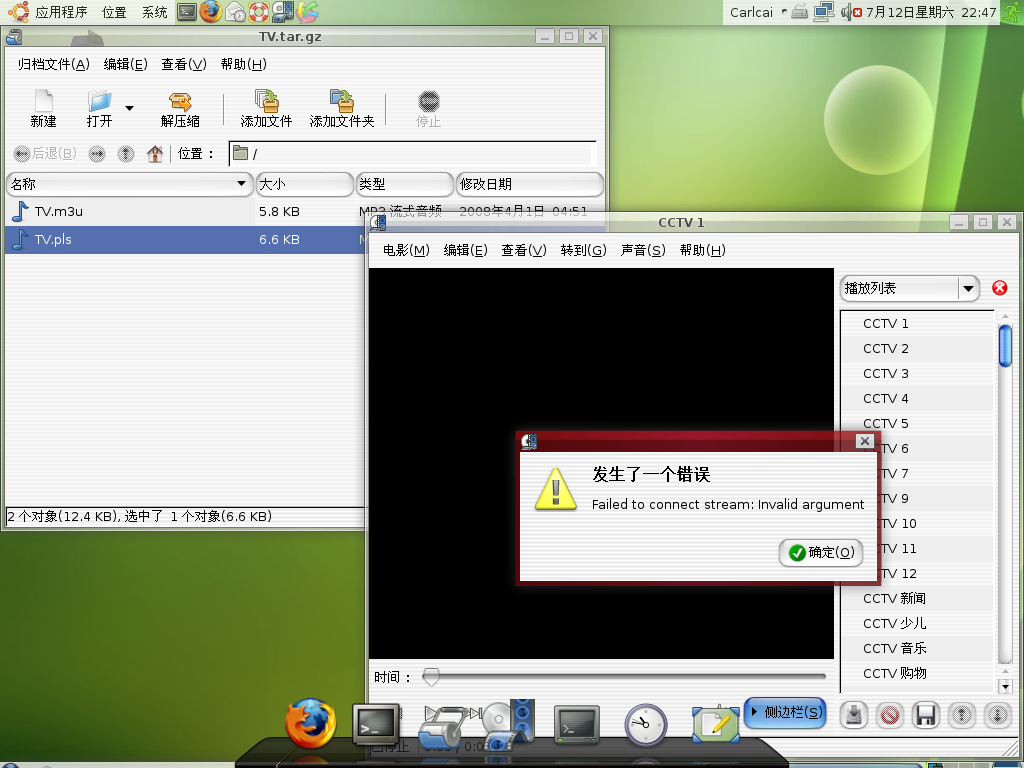Expand the arrow next to Open button
The image size is (1024, 768).
pos(129,108)
